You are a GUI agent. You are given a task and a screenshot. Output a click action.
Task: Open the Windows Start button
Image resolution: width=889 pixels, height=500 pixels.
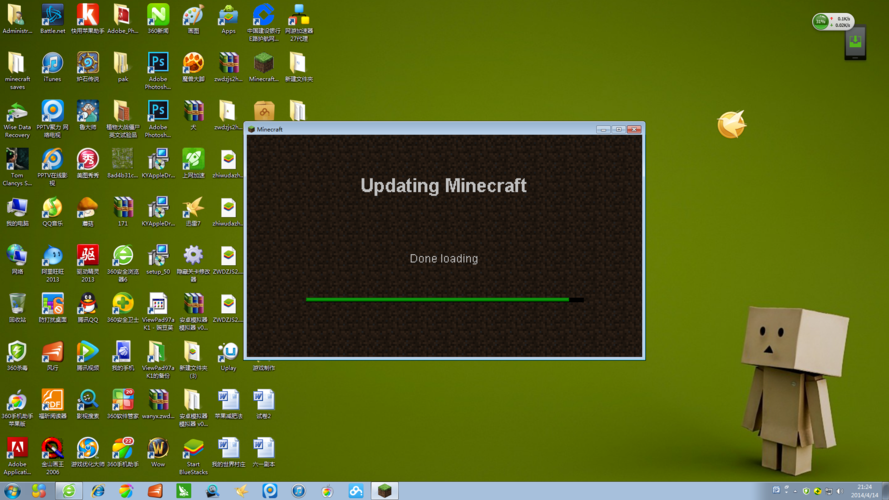coord(12,491)
